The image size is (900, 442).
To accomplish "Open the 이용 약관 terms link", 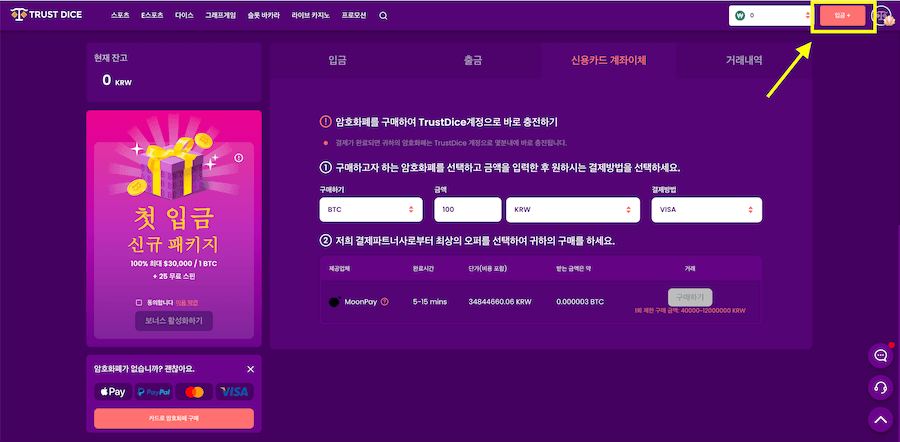I will click(x=187, y=303).
